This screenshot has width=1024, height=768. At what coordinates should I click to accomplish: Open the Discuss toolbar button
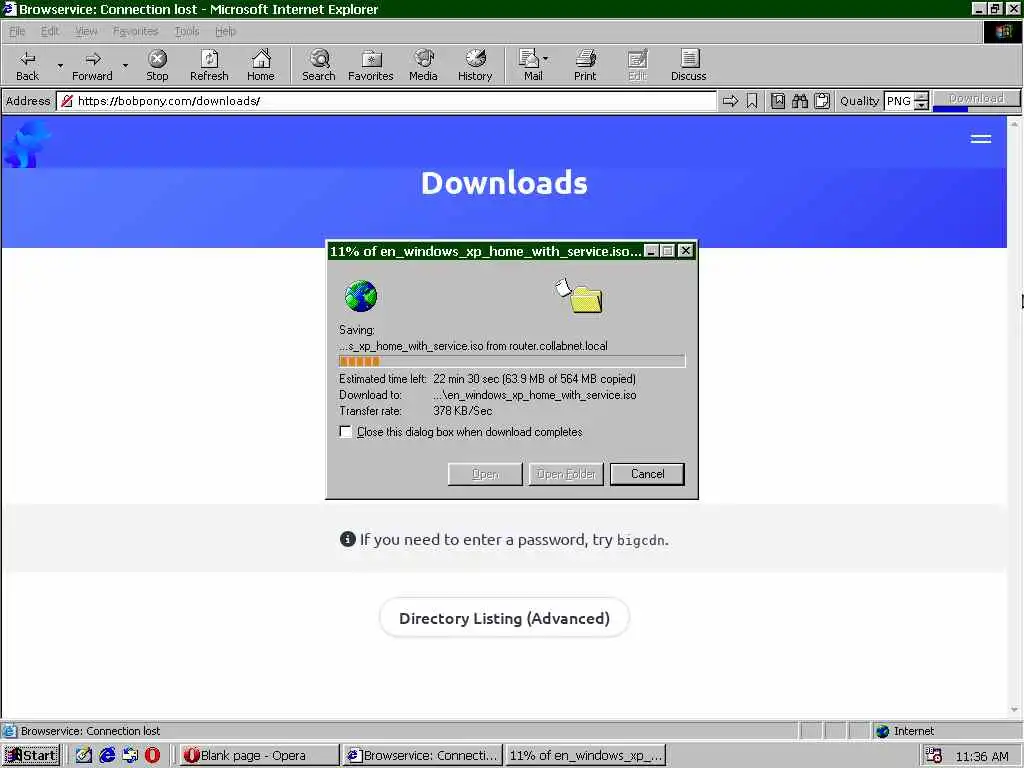688,65
